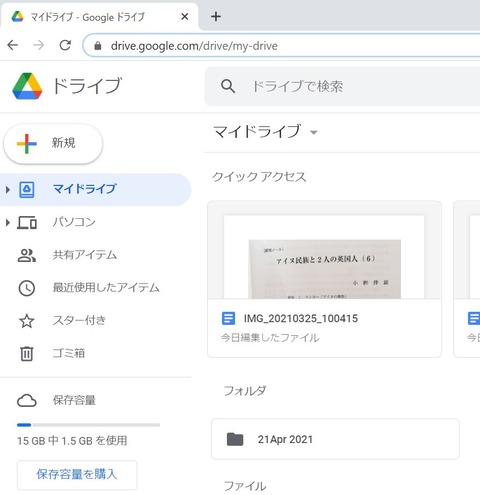
Task: Select マイドライブ in the sidebar
Action: tap(95, 189)
